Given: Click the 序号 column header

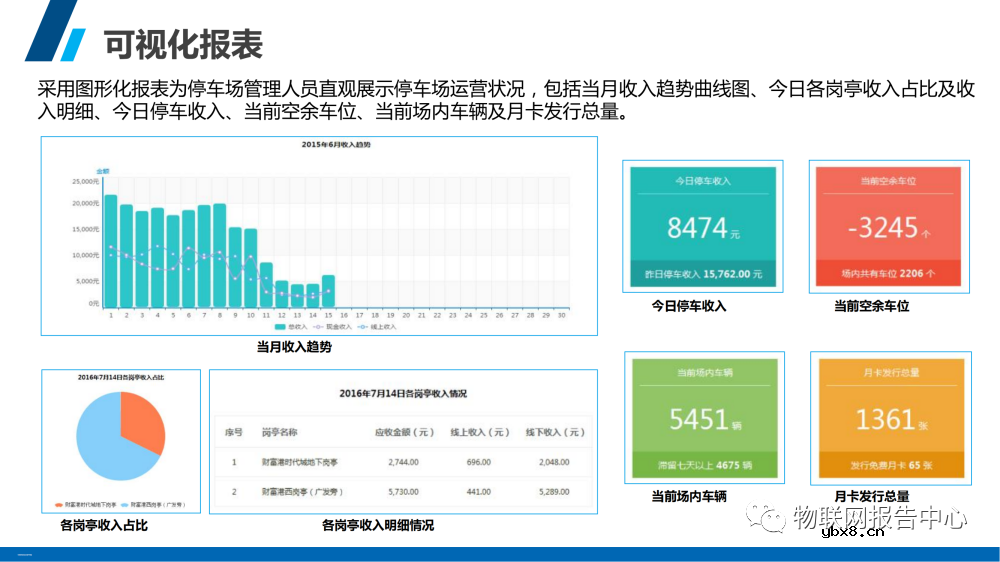Looking at the screenshot, I should click(x=233, y=432).
